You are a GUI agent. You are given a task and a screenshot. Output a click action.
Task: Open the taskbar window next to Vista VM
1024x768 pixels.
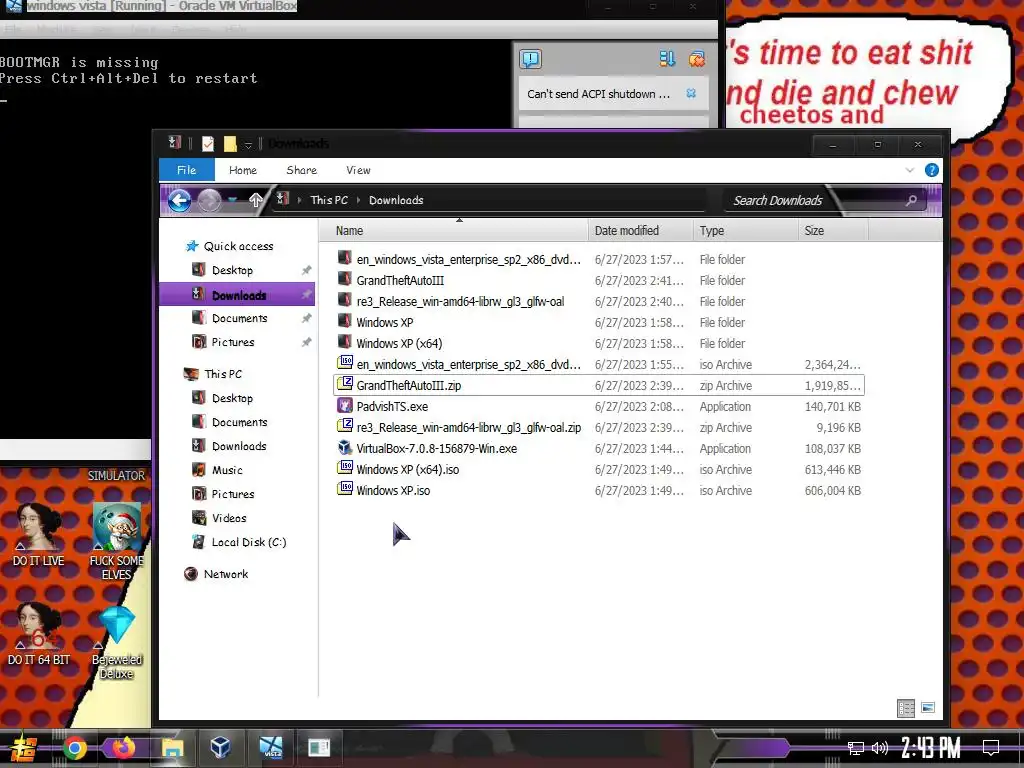(x=319, y=747)
